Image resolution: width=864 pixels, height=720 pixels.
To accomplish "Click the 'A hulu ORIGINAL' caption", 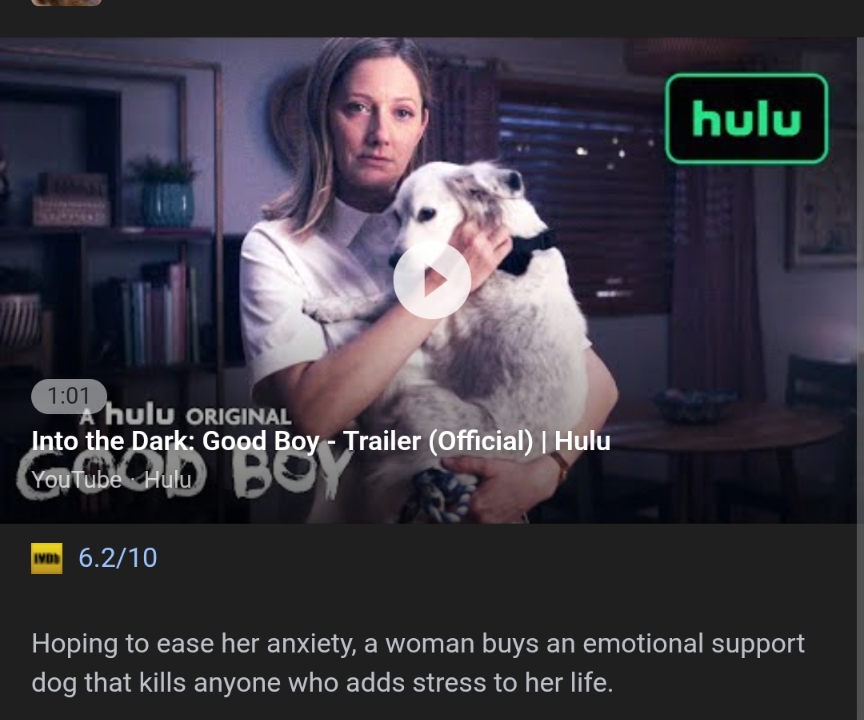I will 185,415.
